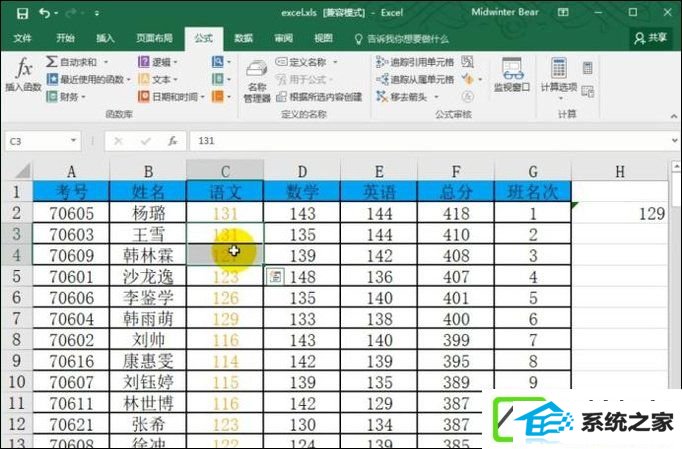
Task: Open the Text functions list
Action: (x=158, y=79)
